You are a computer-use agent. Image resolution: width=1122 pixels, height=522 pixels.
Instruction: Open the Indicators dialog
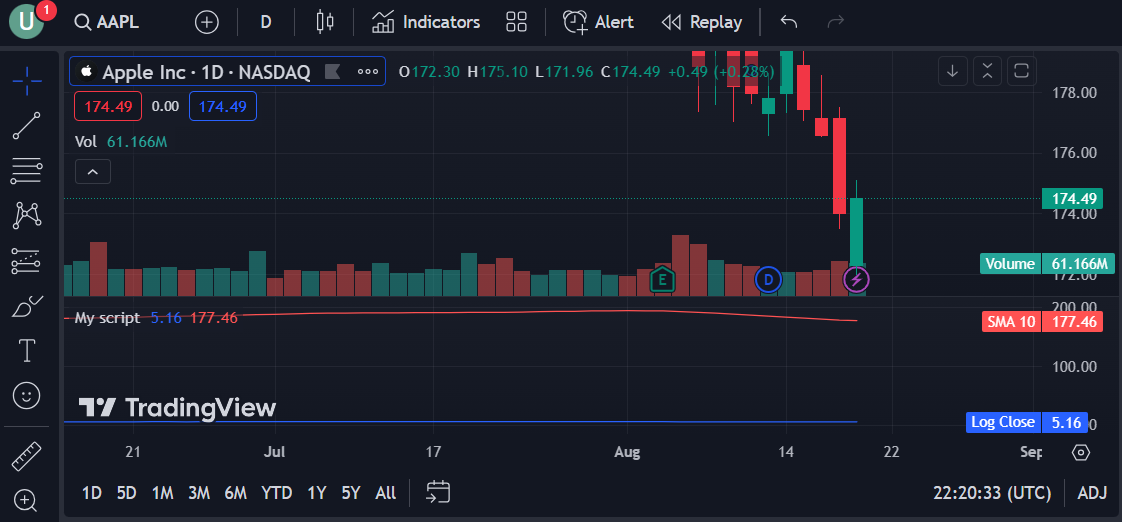point(426,22)
